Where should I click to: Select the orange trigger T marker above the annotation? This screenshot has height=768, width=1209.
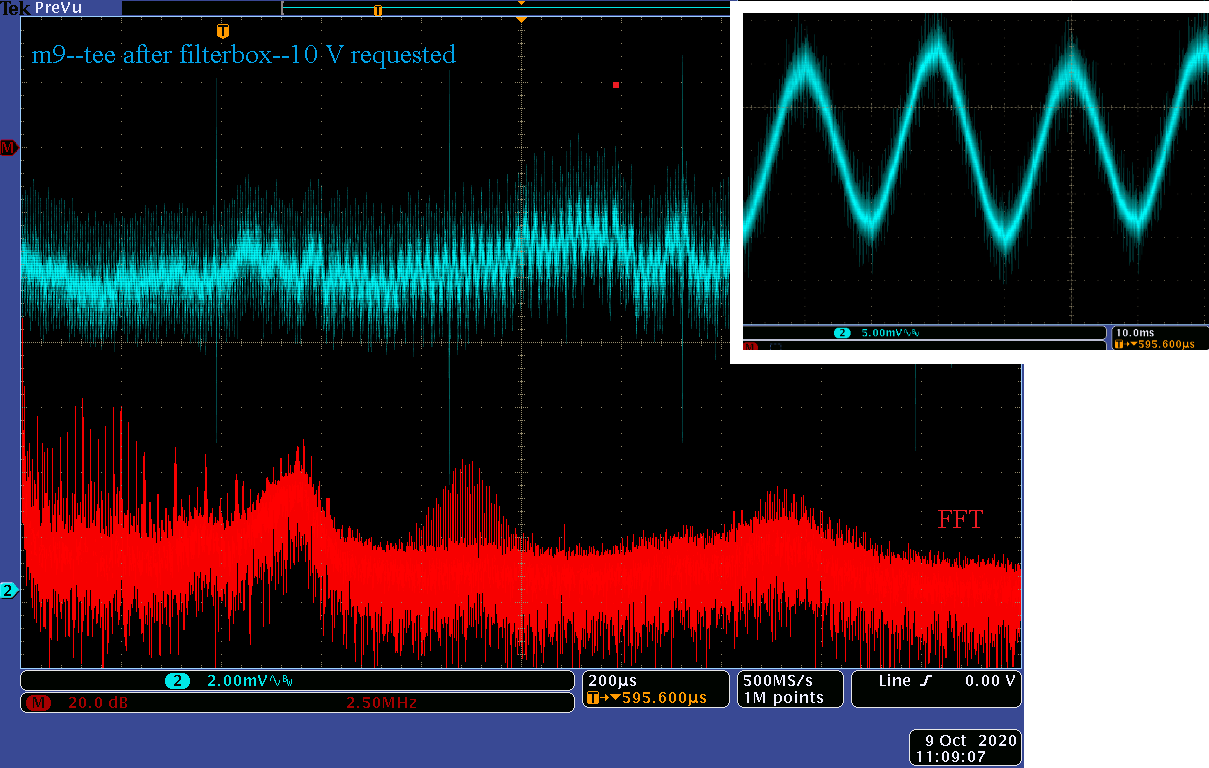[222, 31]
